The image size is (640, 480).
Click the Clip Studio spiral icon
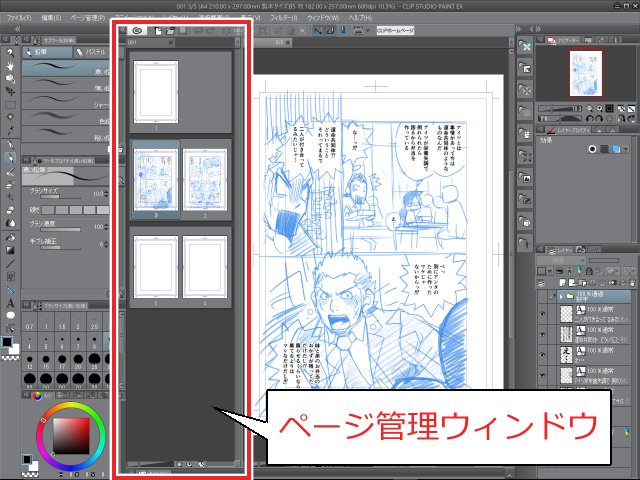pos(137,31)
